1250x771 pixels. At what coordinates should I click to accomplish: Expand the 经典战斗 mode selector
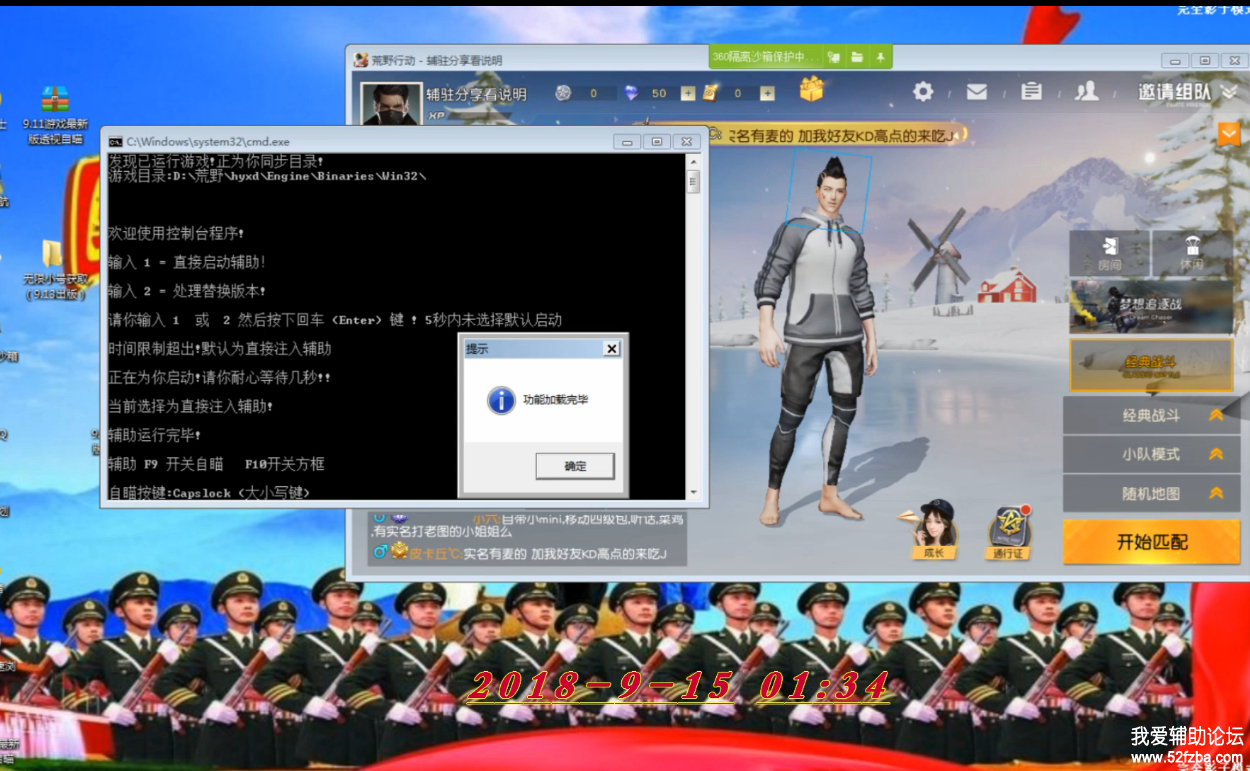[x=1151, y=415]
